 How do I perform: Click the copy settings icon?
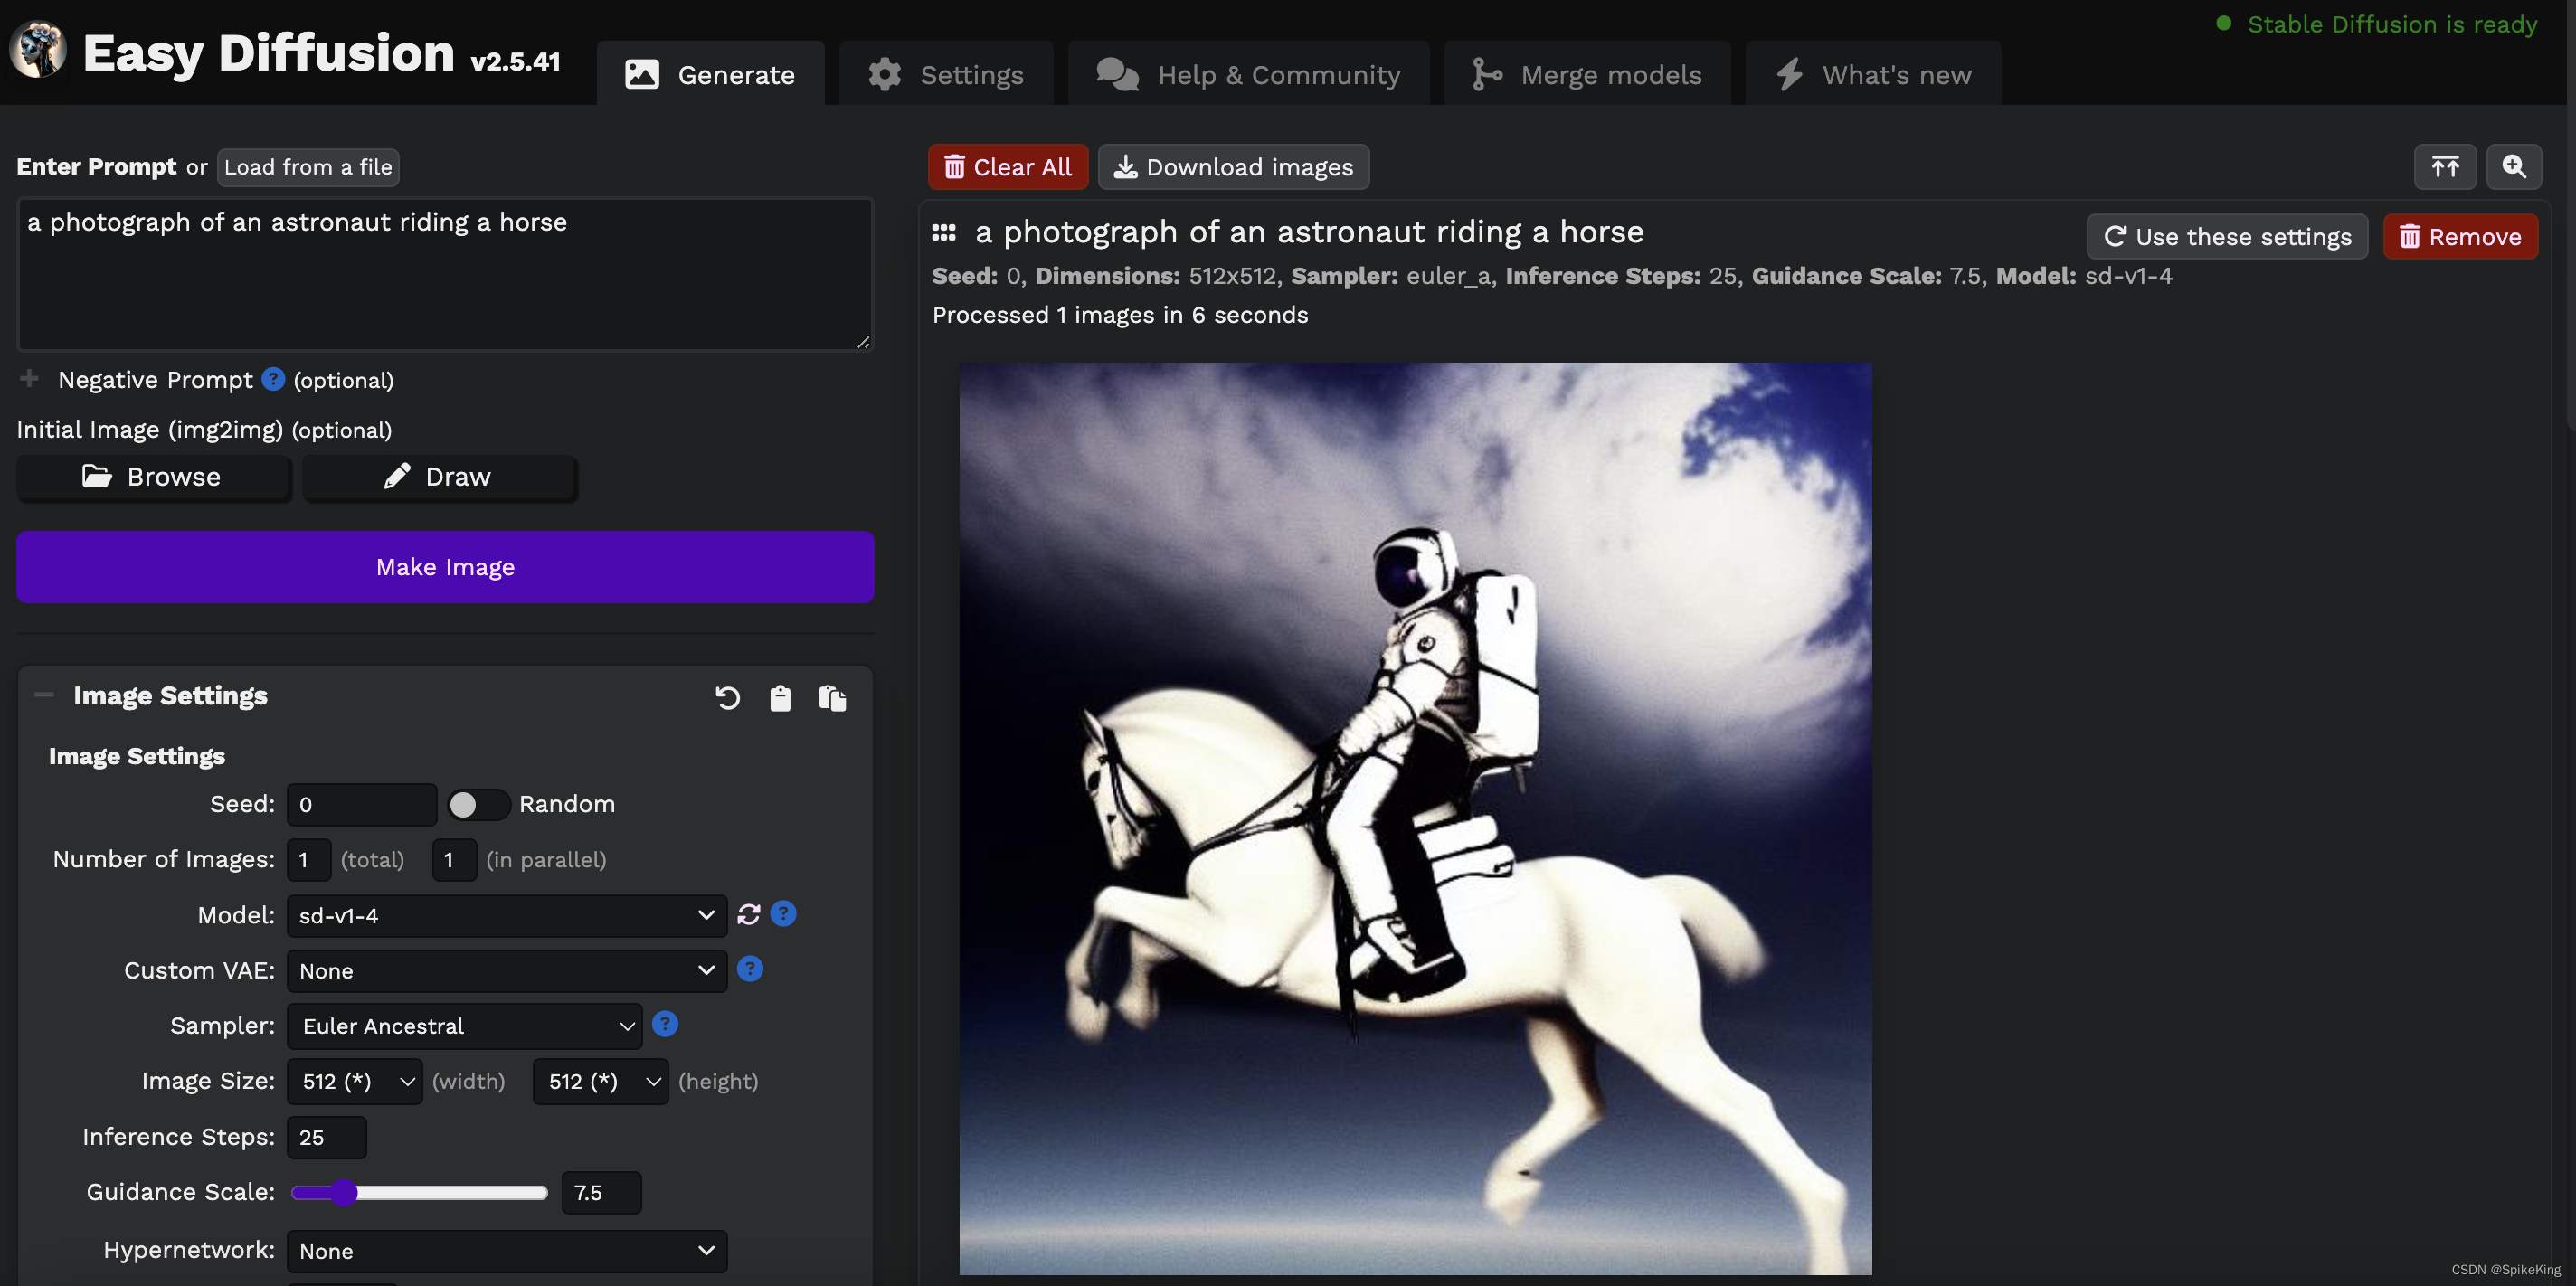832,697
